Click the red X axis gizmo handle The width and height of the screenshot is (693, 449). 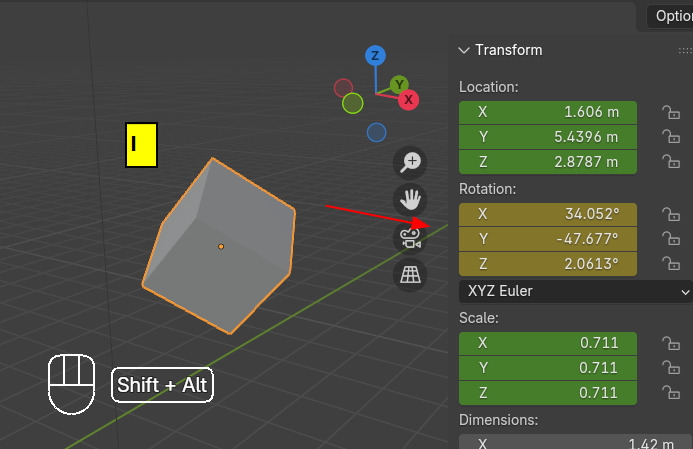tap(408, 99)
